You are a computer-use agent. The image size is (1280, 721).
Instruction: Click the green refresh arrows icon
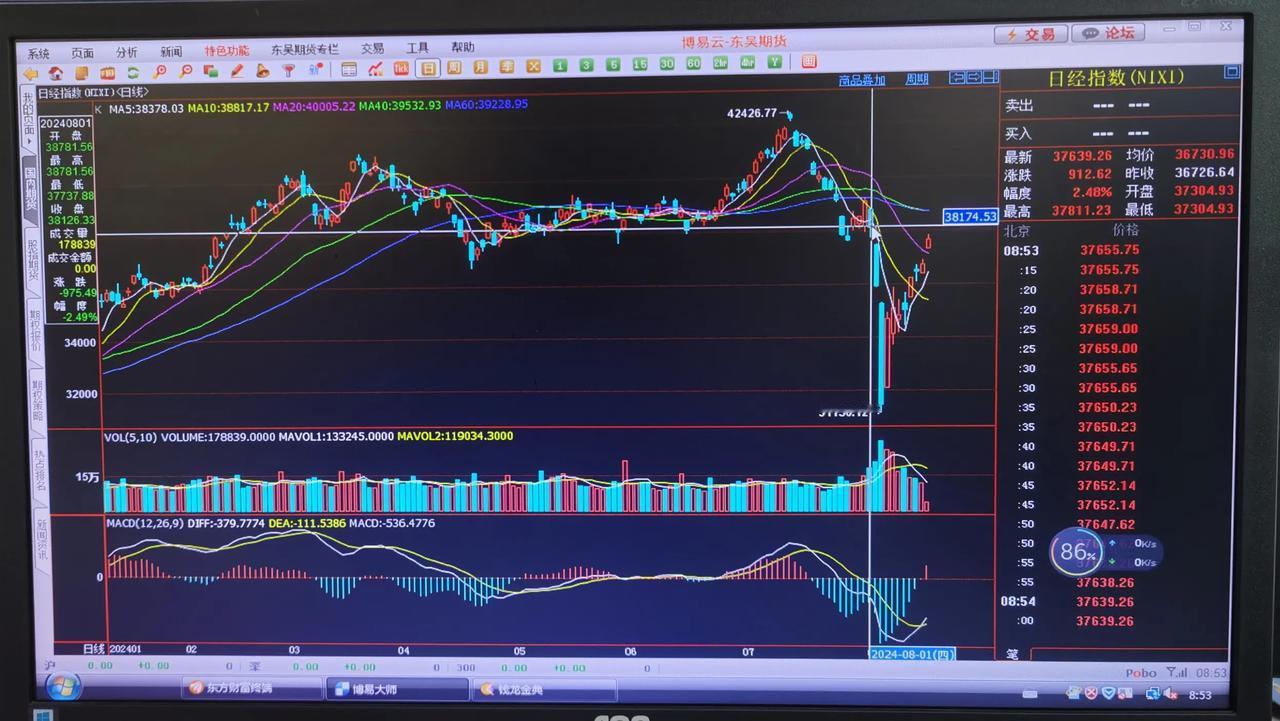(133, 72)
